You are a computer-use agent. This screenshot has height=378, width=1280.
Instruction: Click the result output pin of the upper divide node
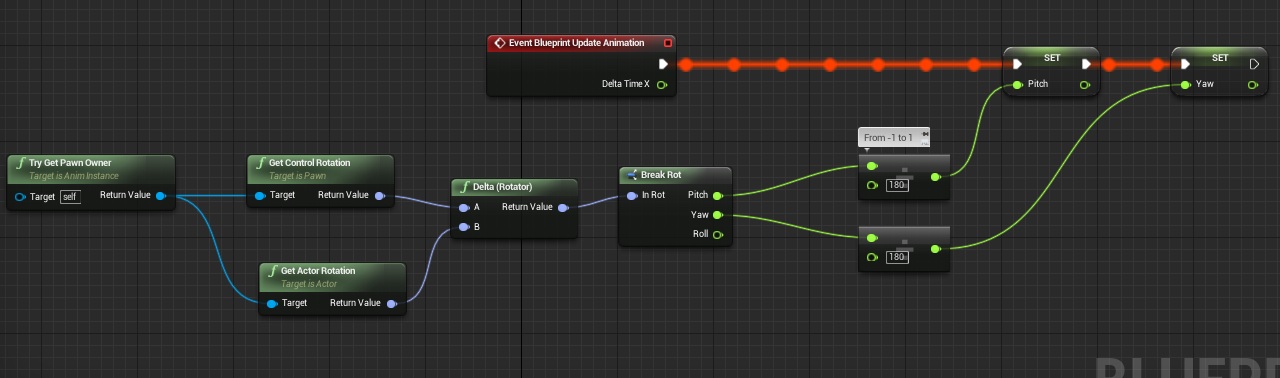(x=935, y=176)
